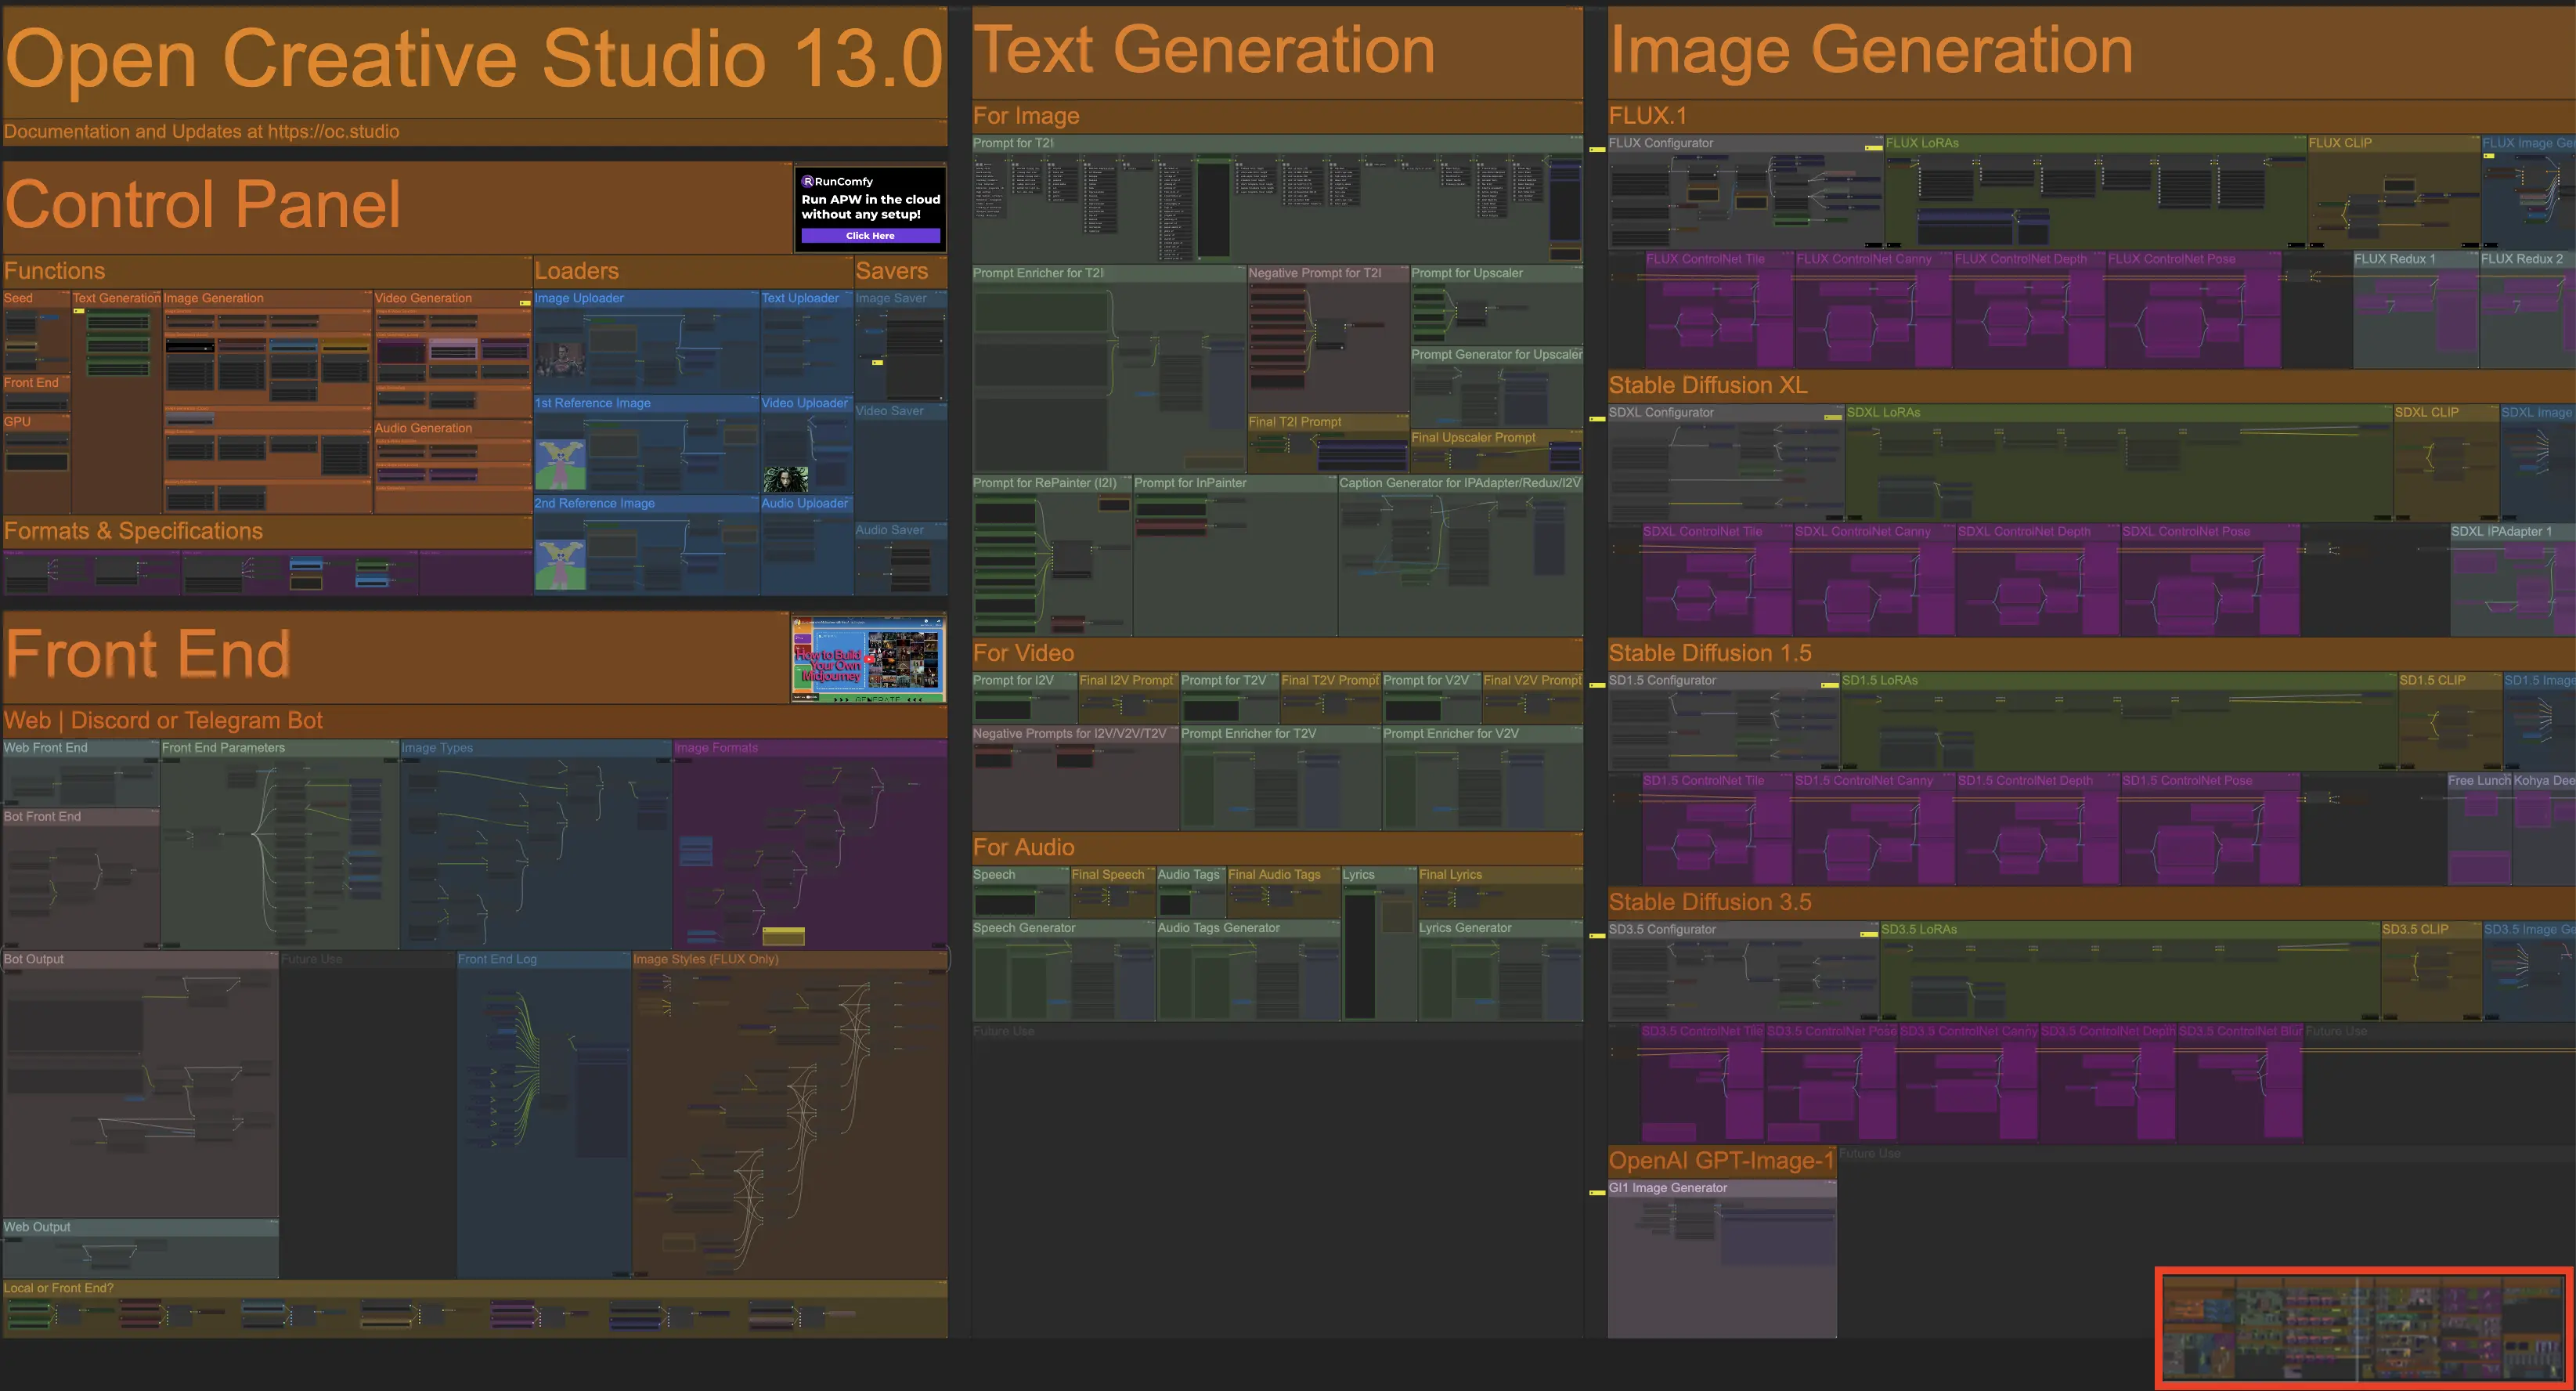Screen dimensions: 2576x1391
Task: Click the RunComfy 'Click Here' purple button
Action: (870, 236)
